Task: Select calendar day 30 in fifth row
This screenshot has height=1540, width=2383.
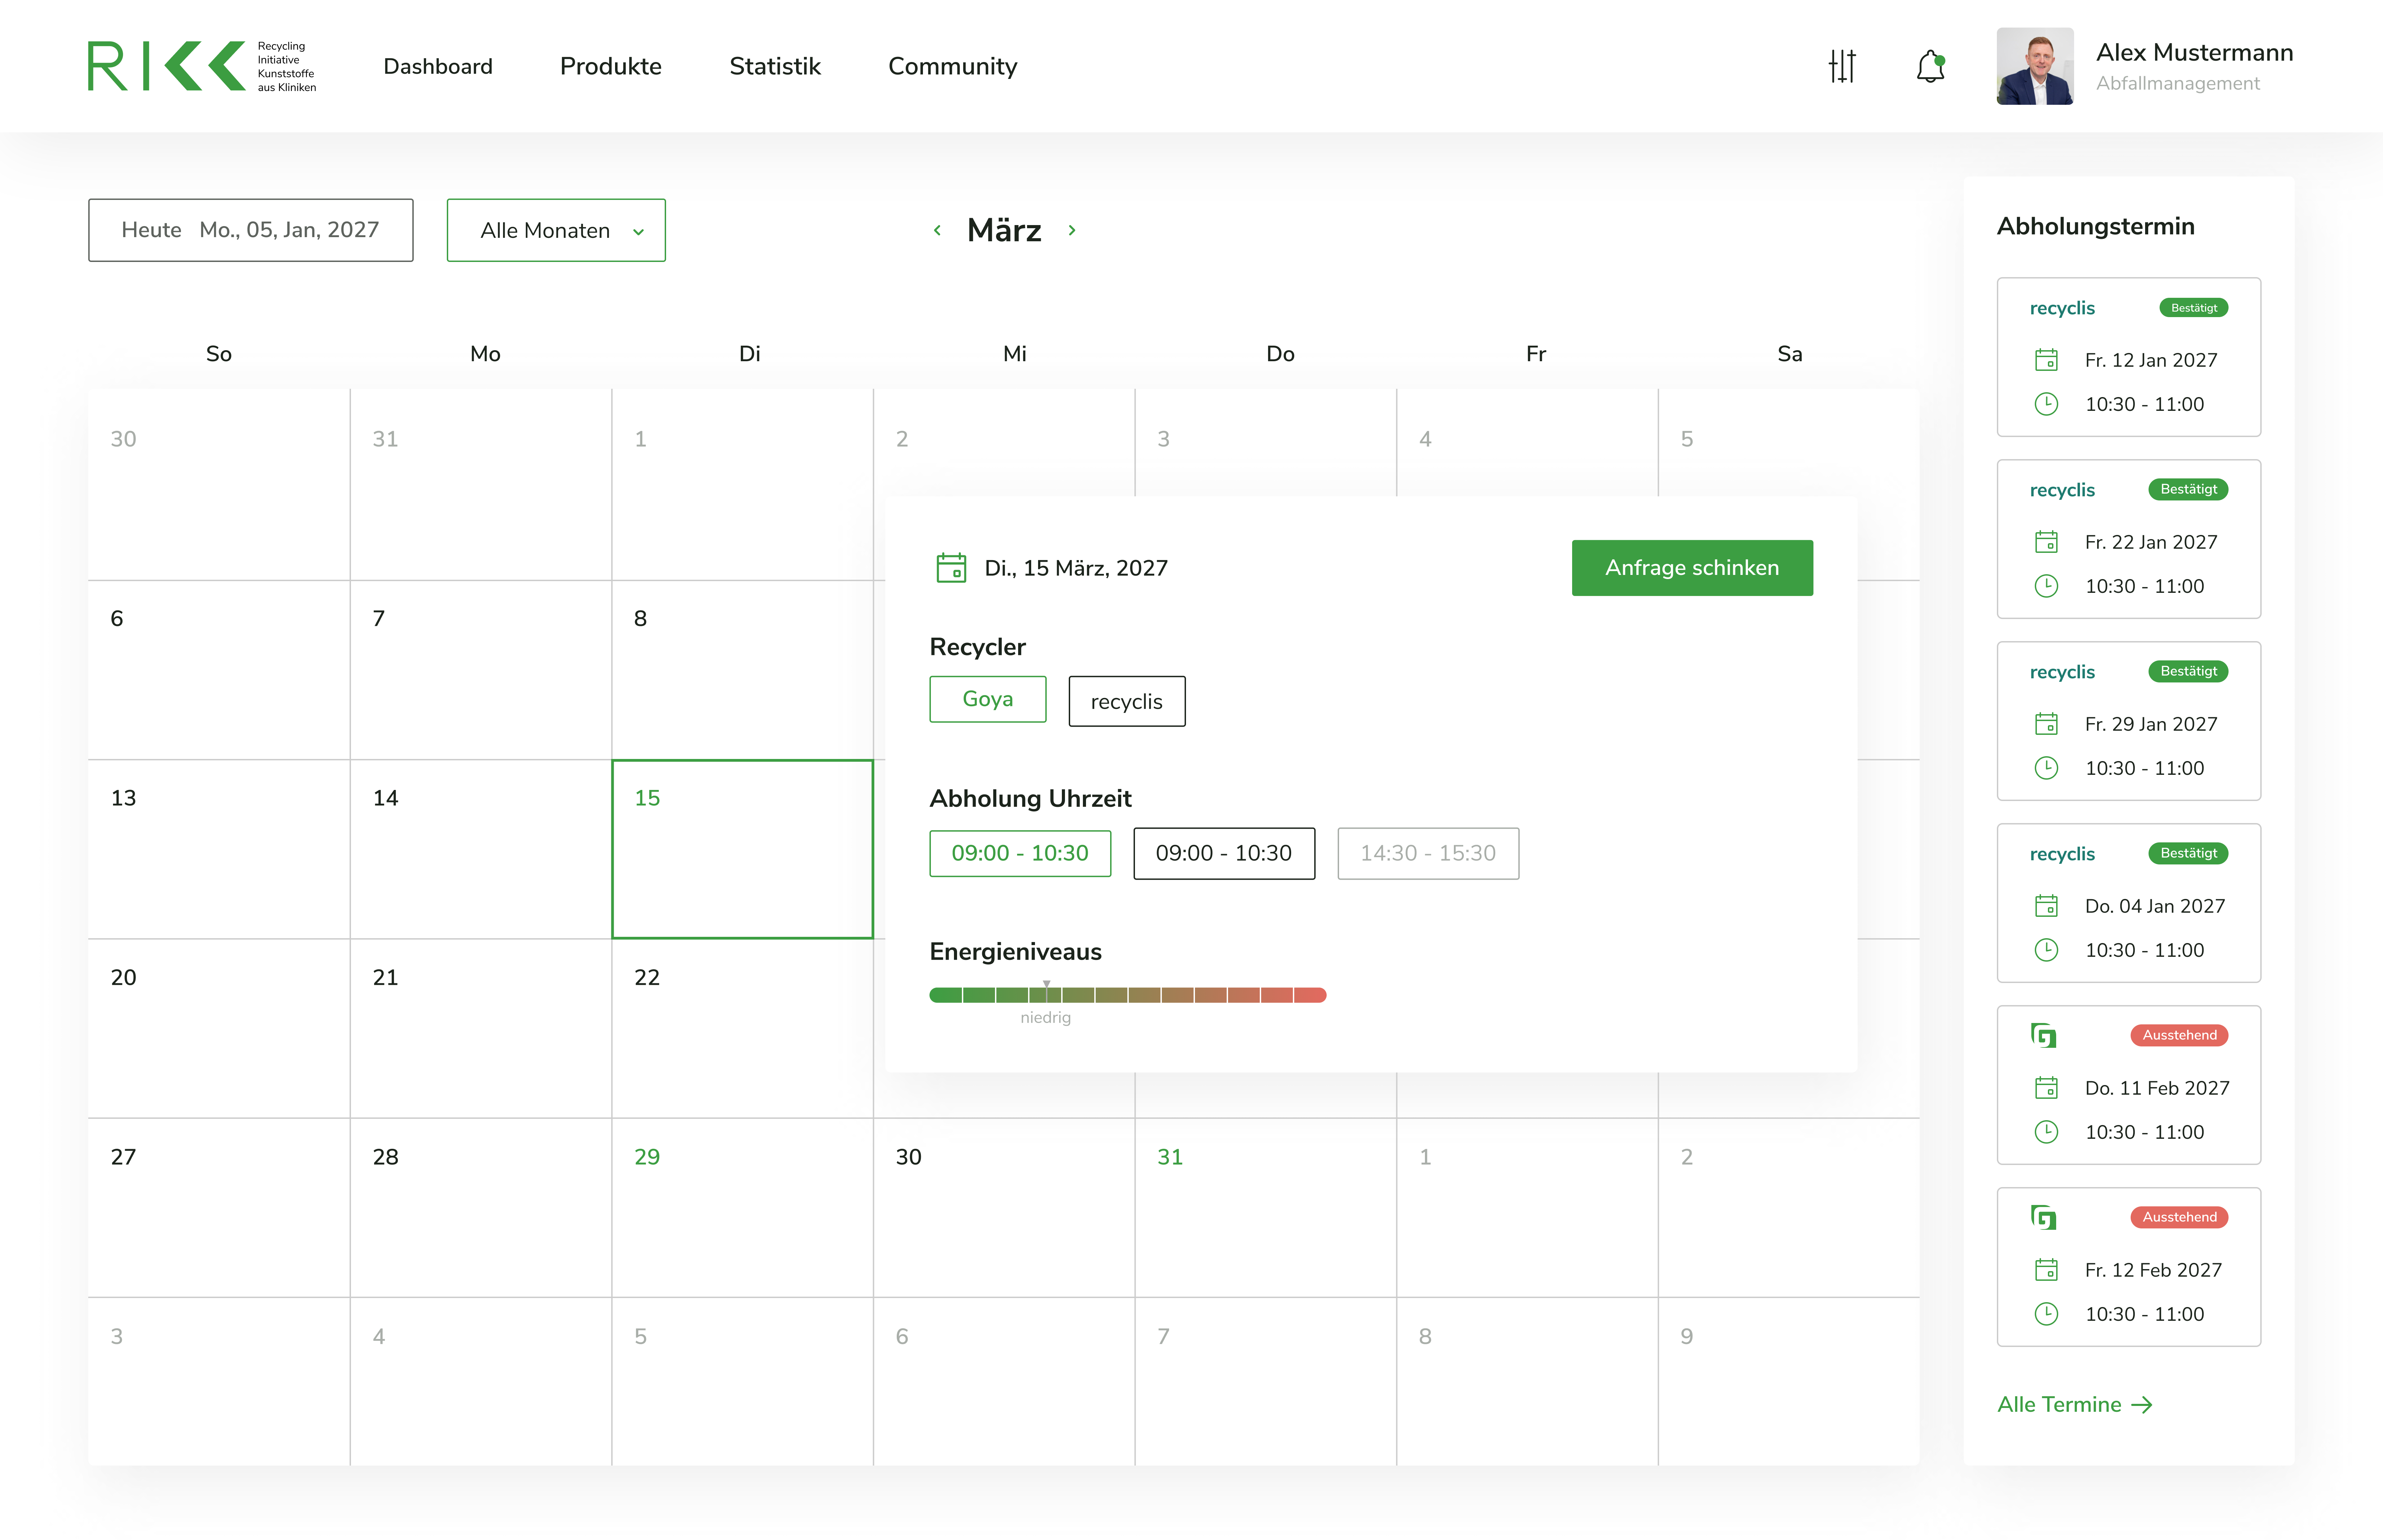Action: click(x=1004, y=1208)
